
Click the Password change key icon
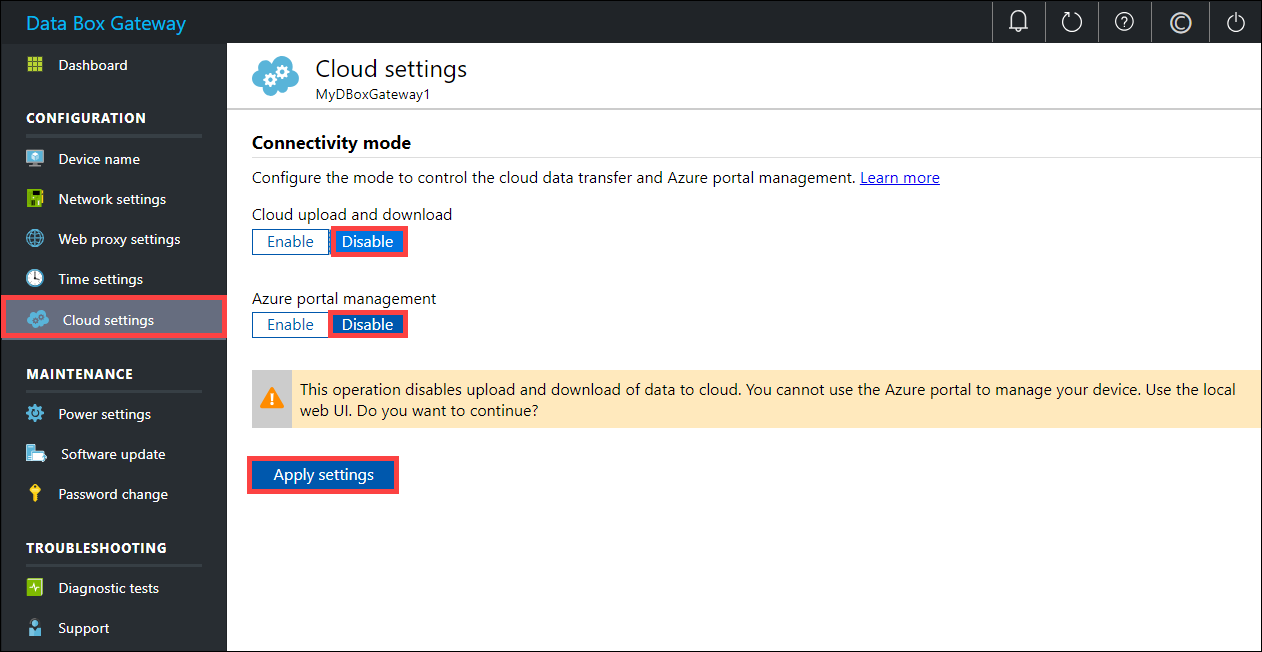click(35, 494)
